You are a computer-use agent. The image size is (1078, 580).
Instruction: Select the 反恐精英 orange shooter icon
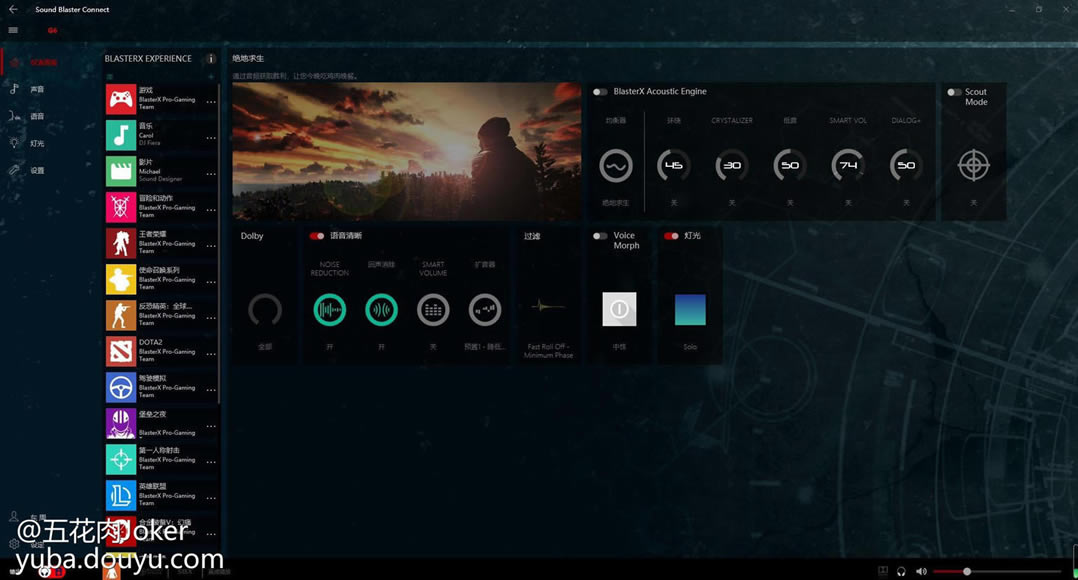tap(120, 315)
